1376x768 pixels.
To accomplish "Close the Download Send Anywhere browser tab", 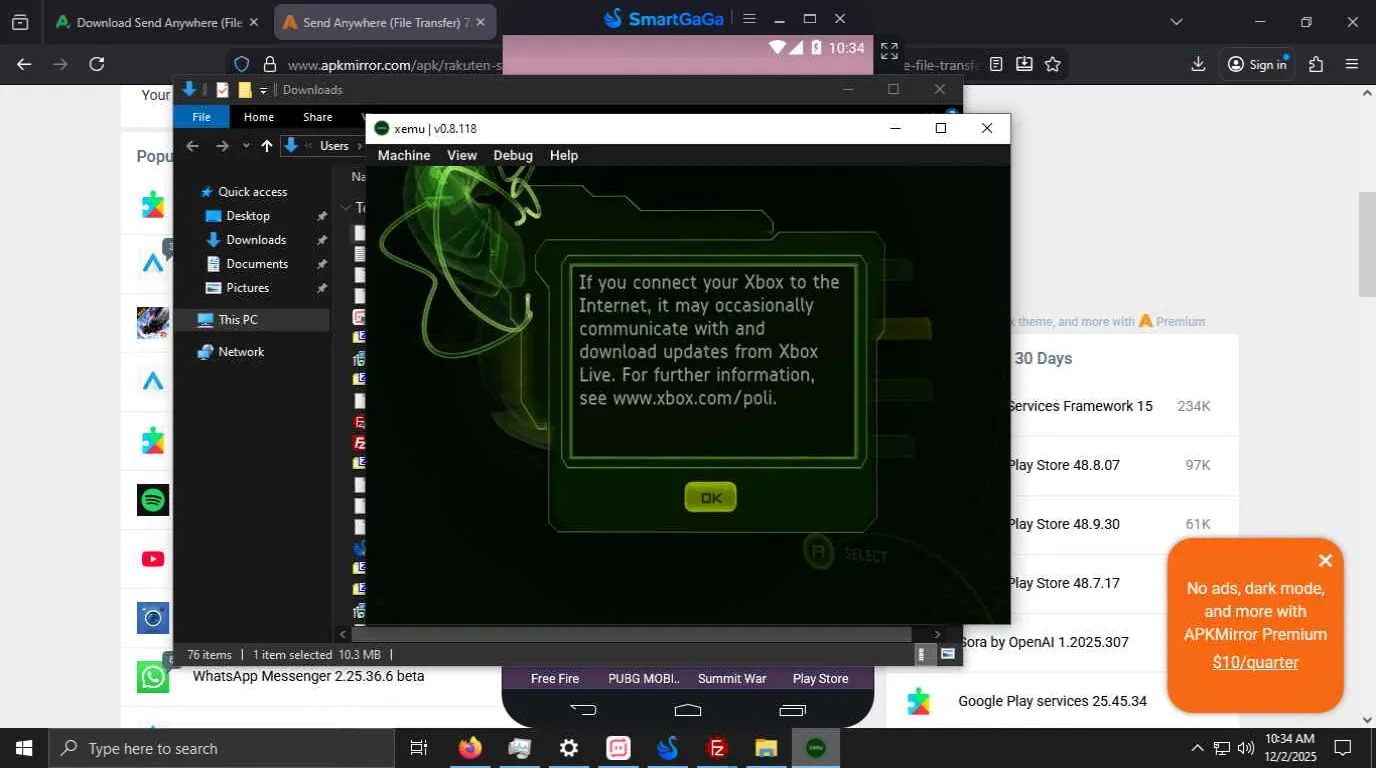I will pyautogui.click(x=253, y=22).
